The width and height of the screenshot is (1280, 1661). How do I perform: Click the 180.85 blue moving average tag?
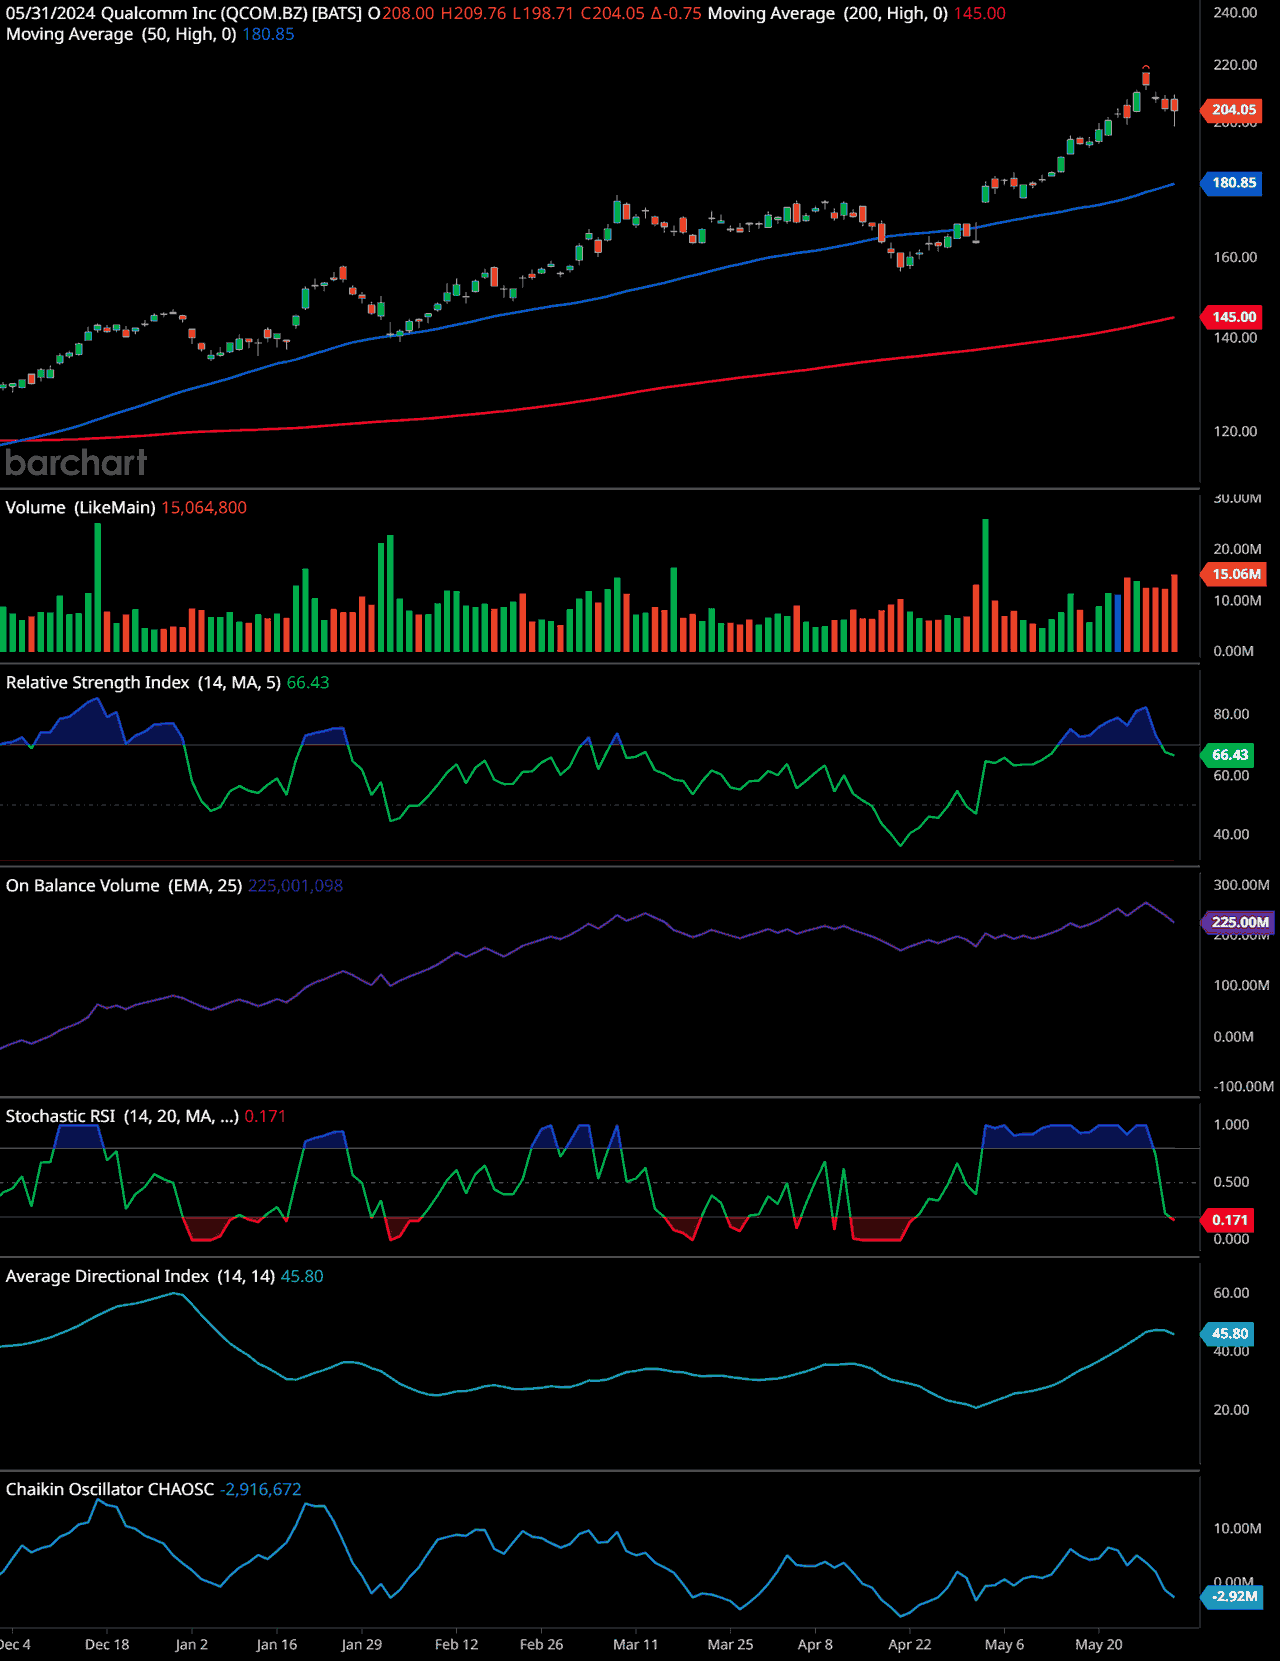pos(1233,183)
